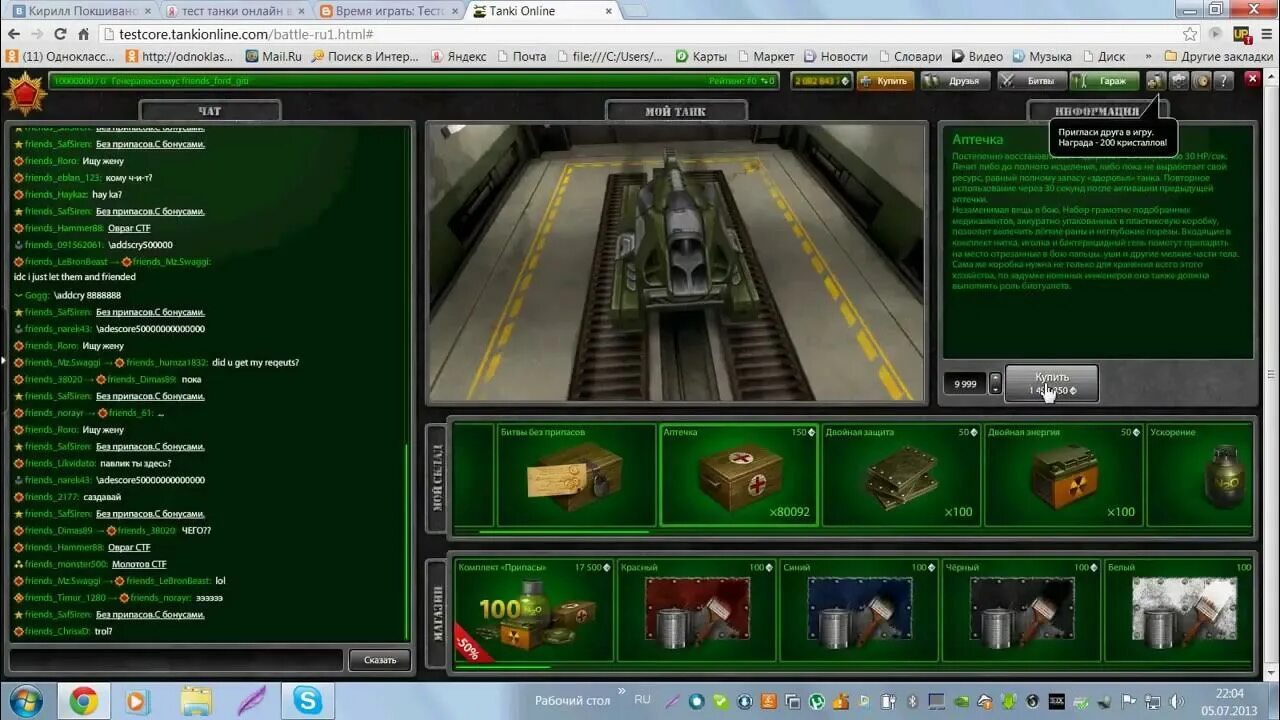Switch to the ЧАТ tab
Viewport: 1280px width, 720px height.
point(209,111)
